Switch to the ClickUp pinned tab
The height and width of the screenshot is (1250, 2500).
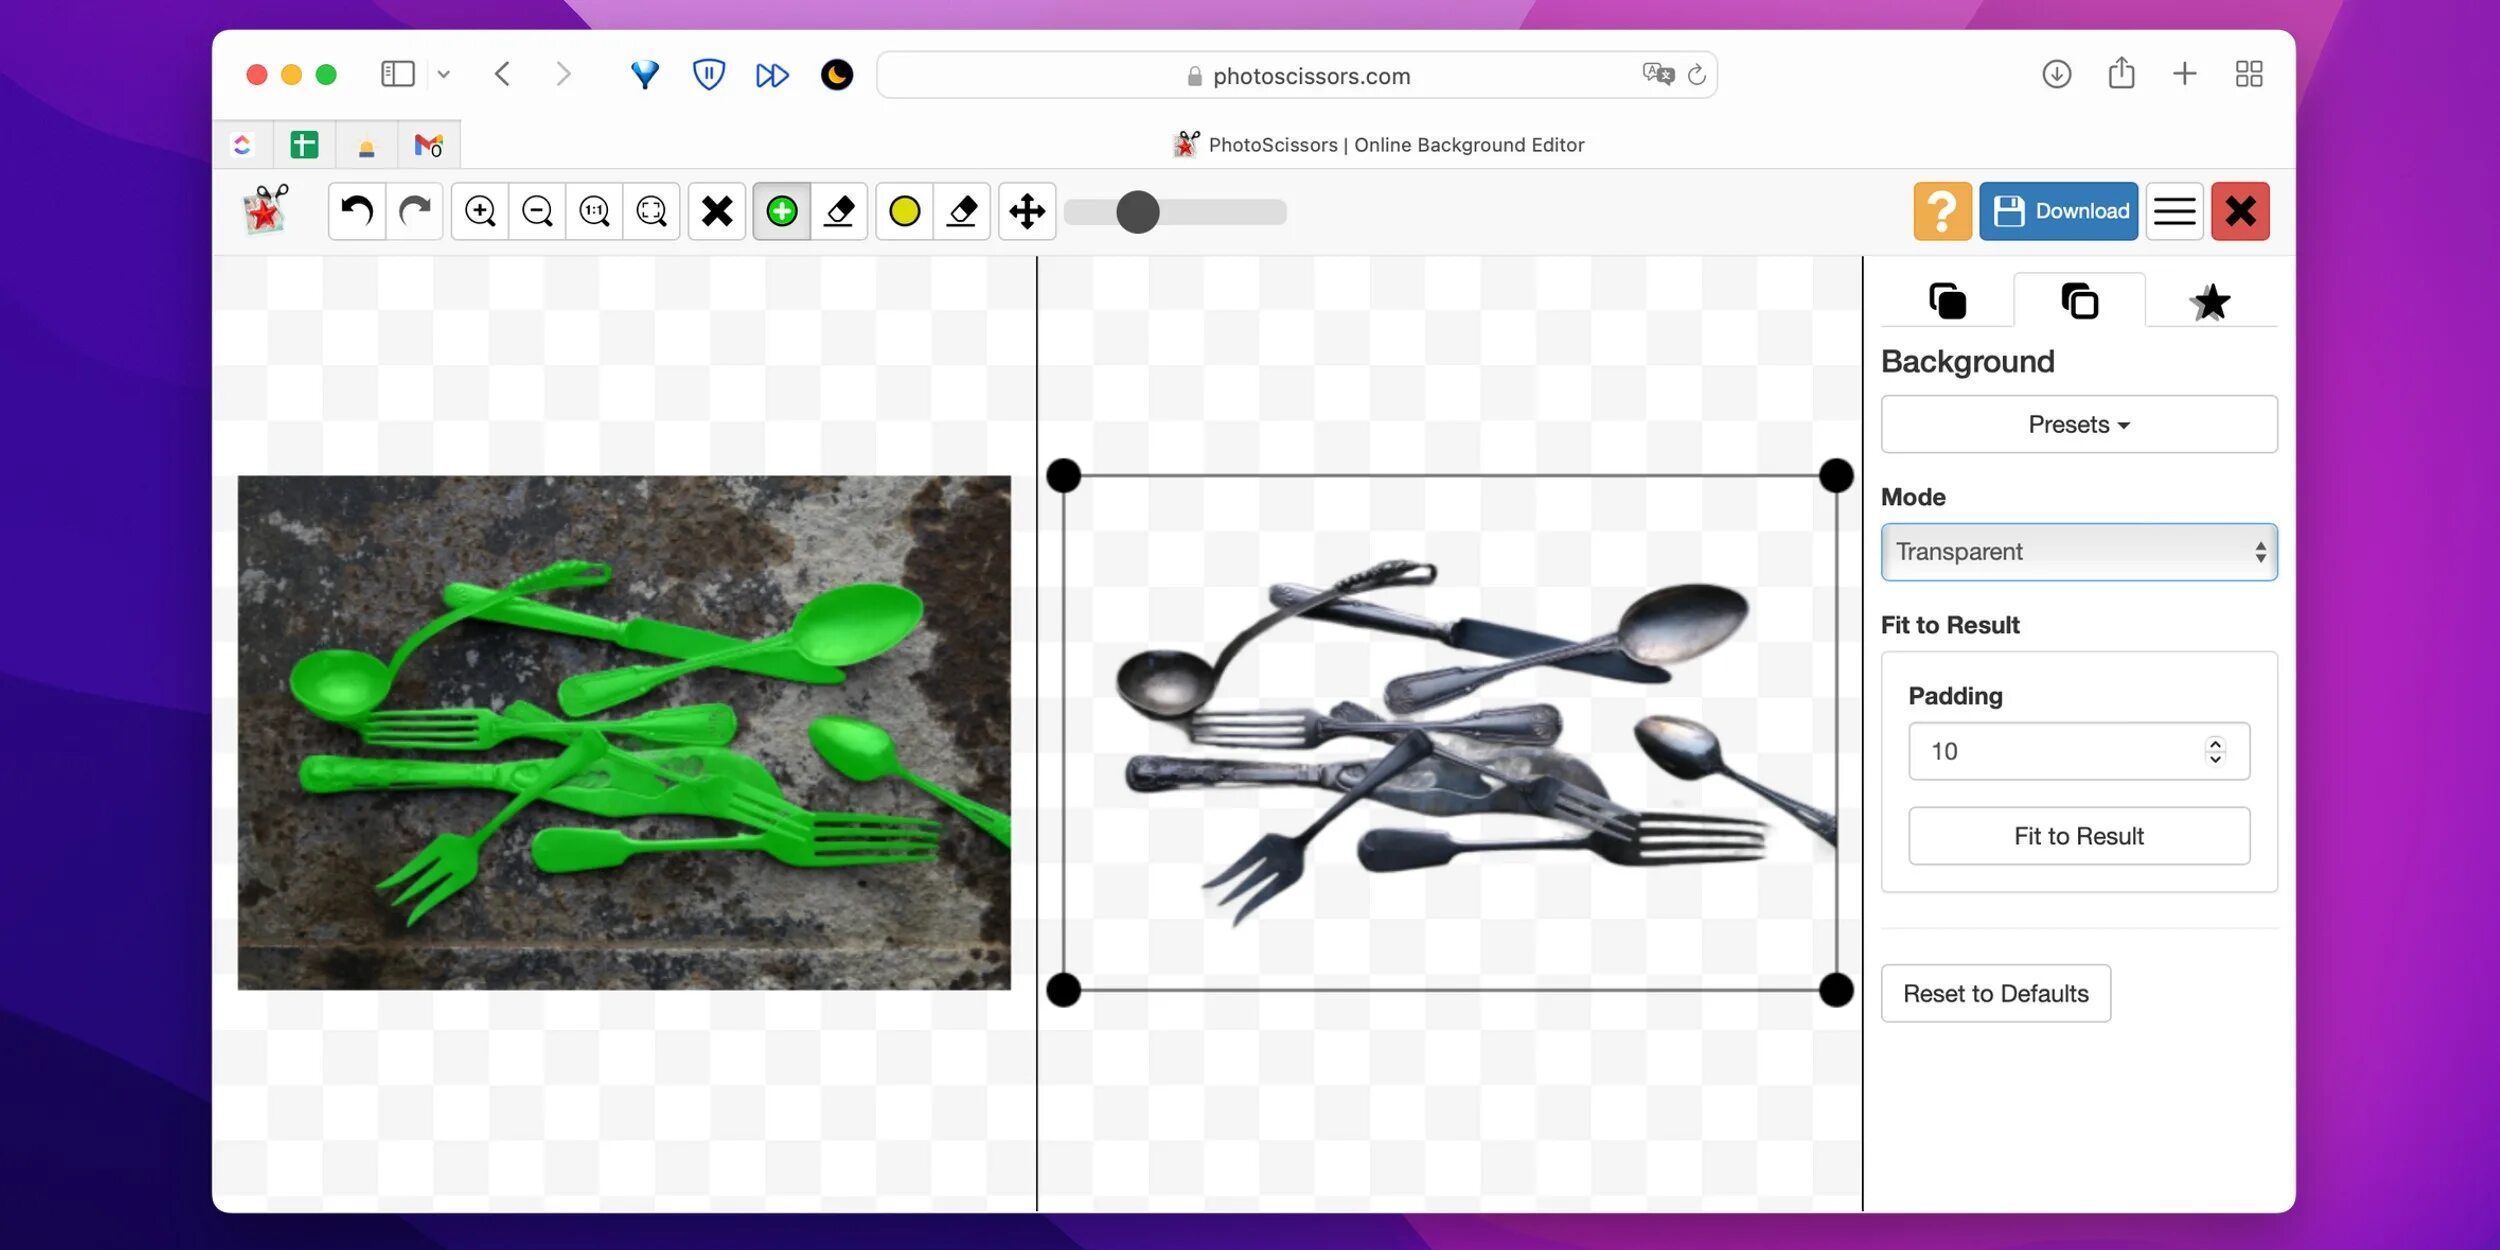pyautogui.click(x=242, y=145)
